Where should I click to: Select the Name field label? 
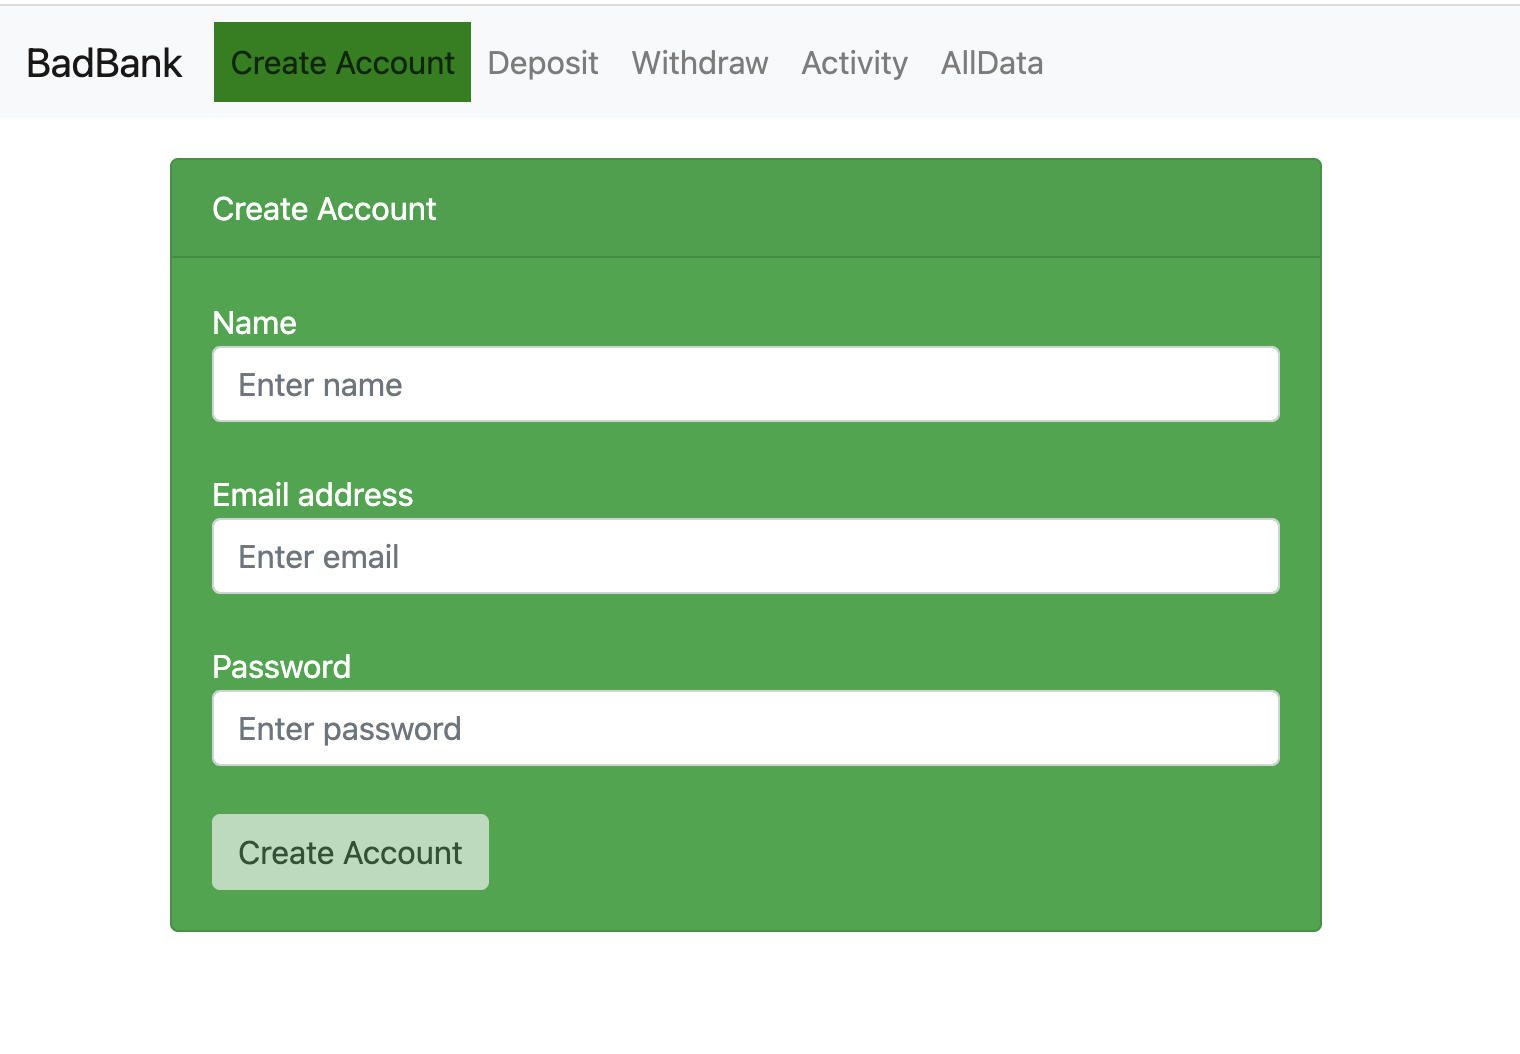pyautogui.click(x=254, y=322)
